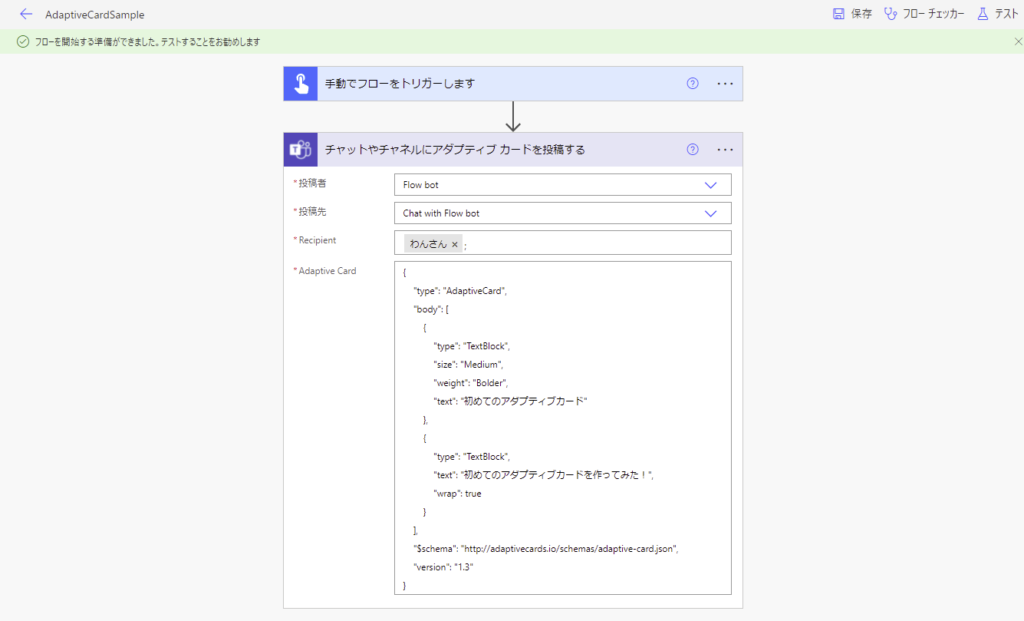Click the 投稿先 field label
This screenshot has width=1024, height=621.
pos(312,212)
